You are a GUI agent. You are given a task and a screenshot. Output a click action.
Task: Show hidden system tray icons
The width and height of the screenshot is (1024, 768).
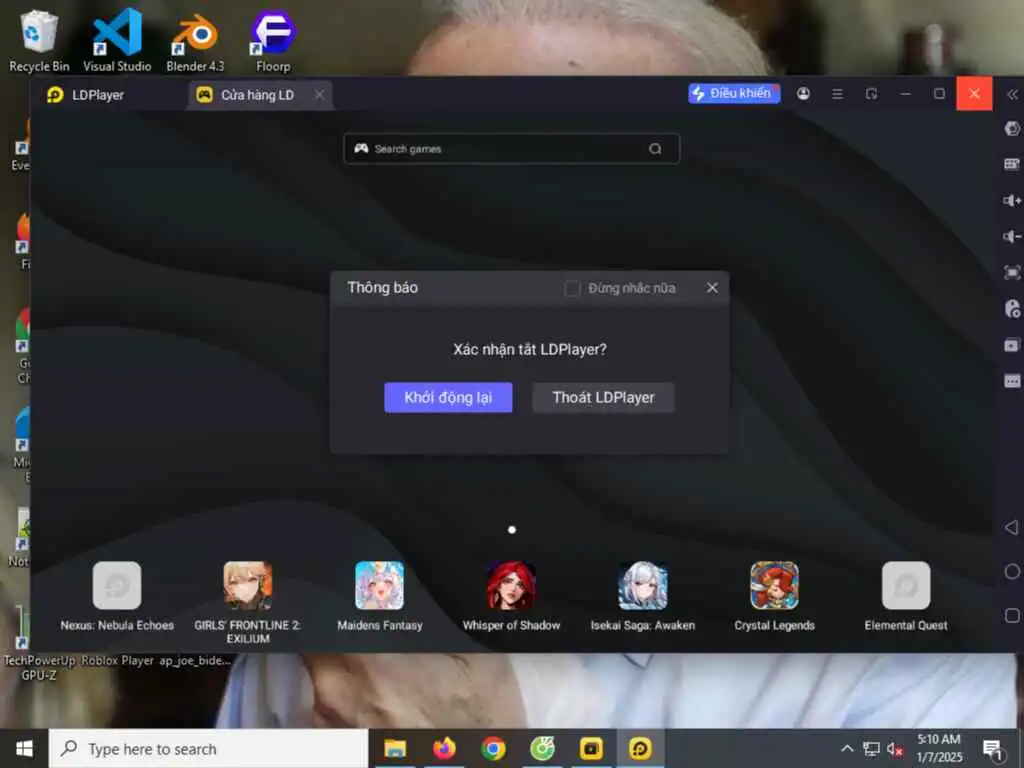tap(847, 748)
